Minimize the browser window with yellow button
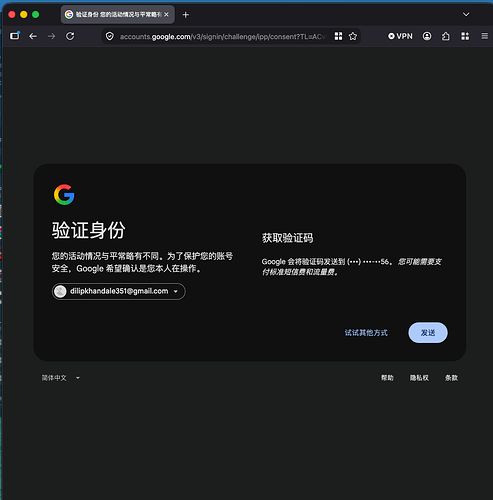493x500 pixels. pyautogui.click(x=24, y=14)
